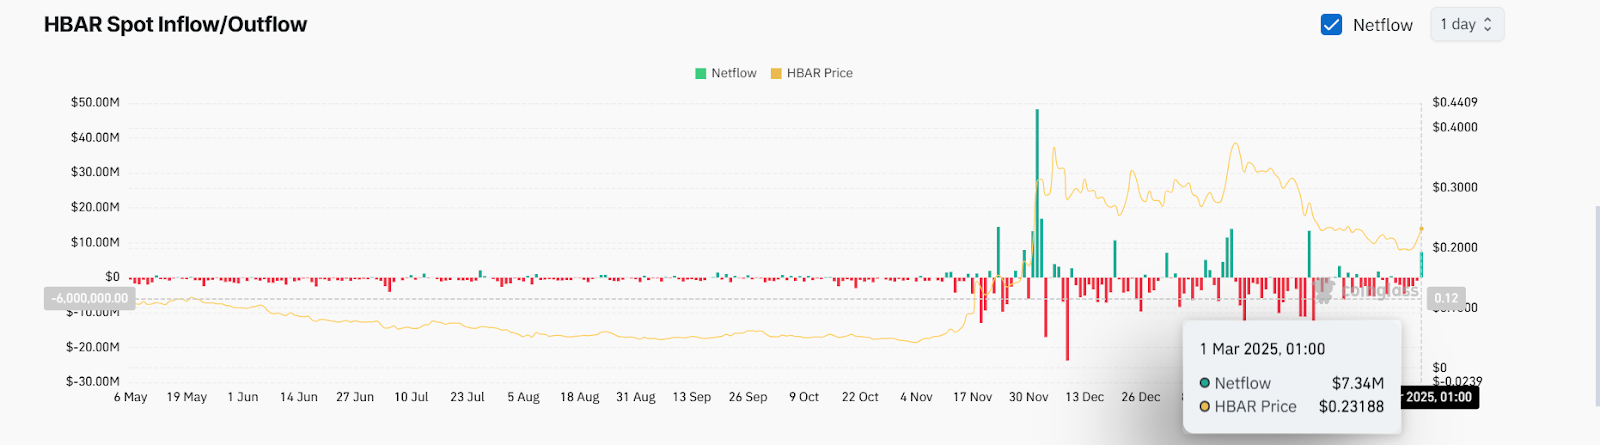
Task: Click the yellow HBAR Price legend square
Action: click(x=776, y=73)
